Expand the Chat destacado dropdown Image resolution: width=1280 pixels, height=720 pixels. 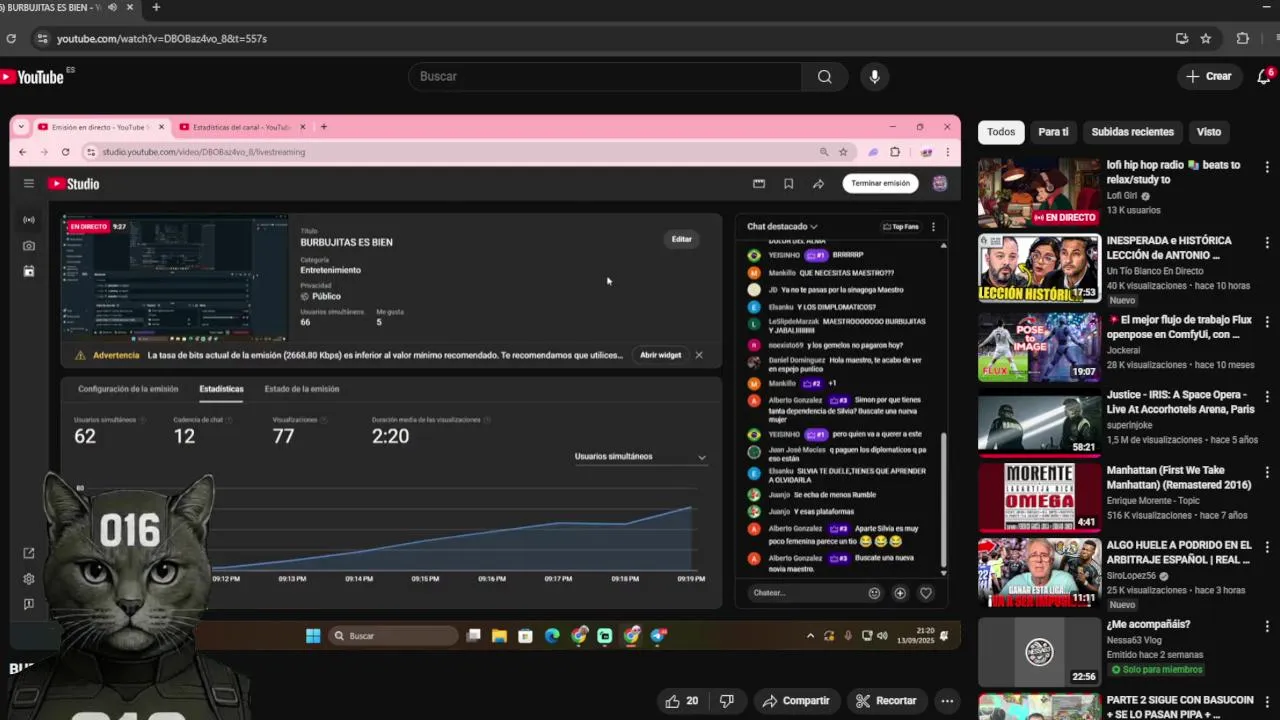pos(782,227)
